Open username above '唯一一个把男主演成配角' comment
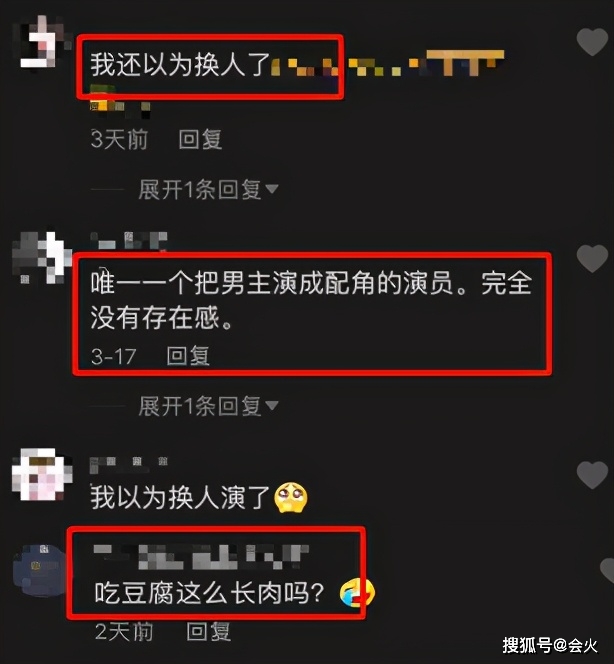This screenshot has width=614, height=664. (129, 240)
